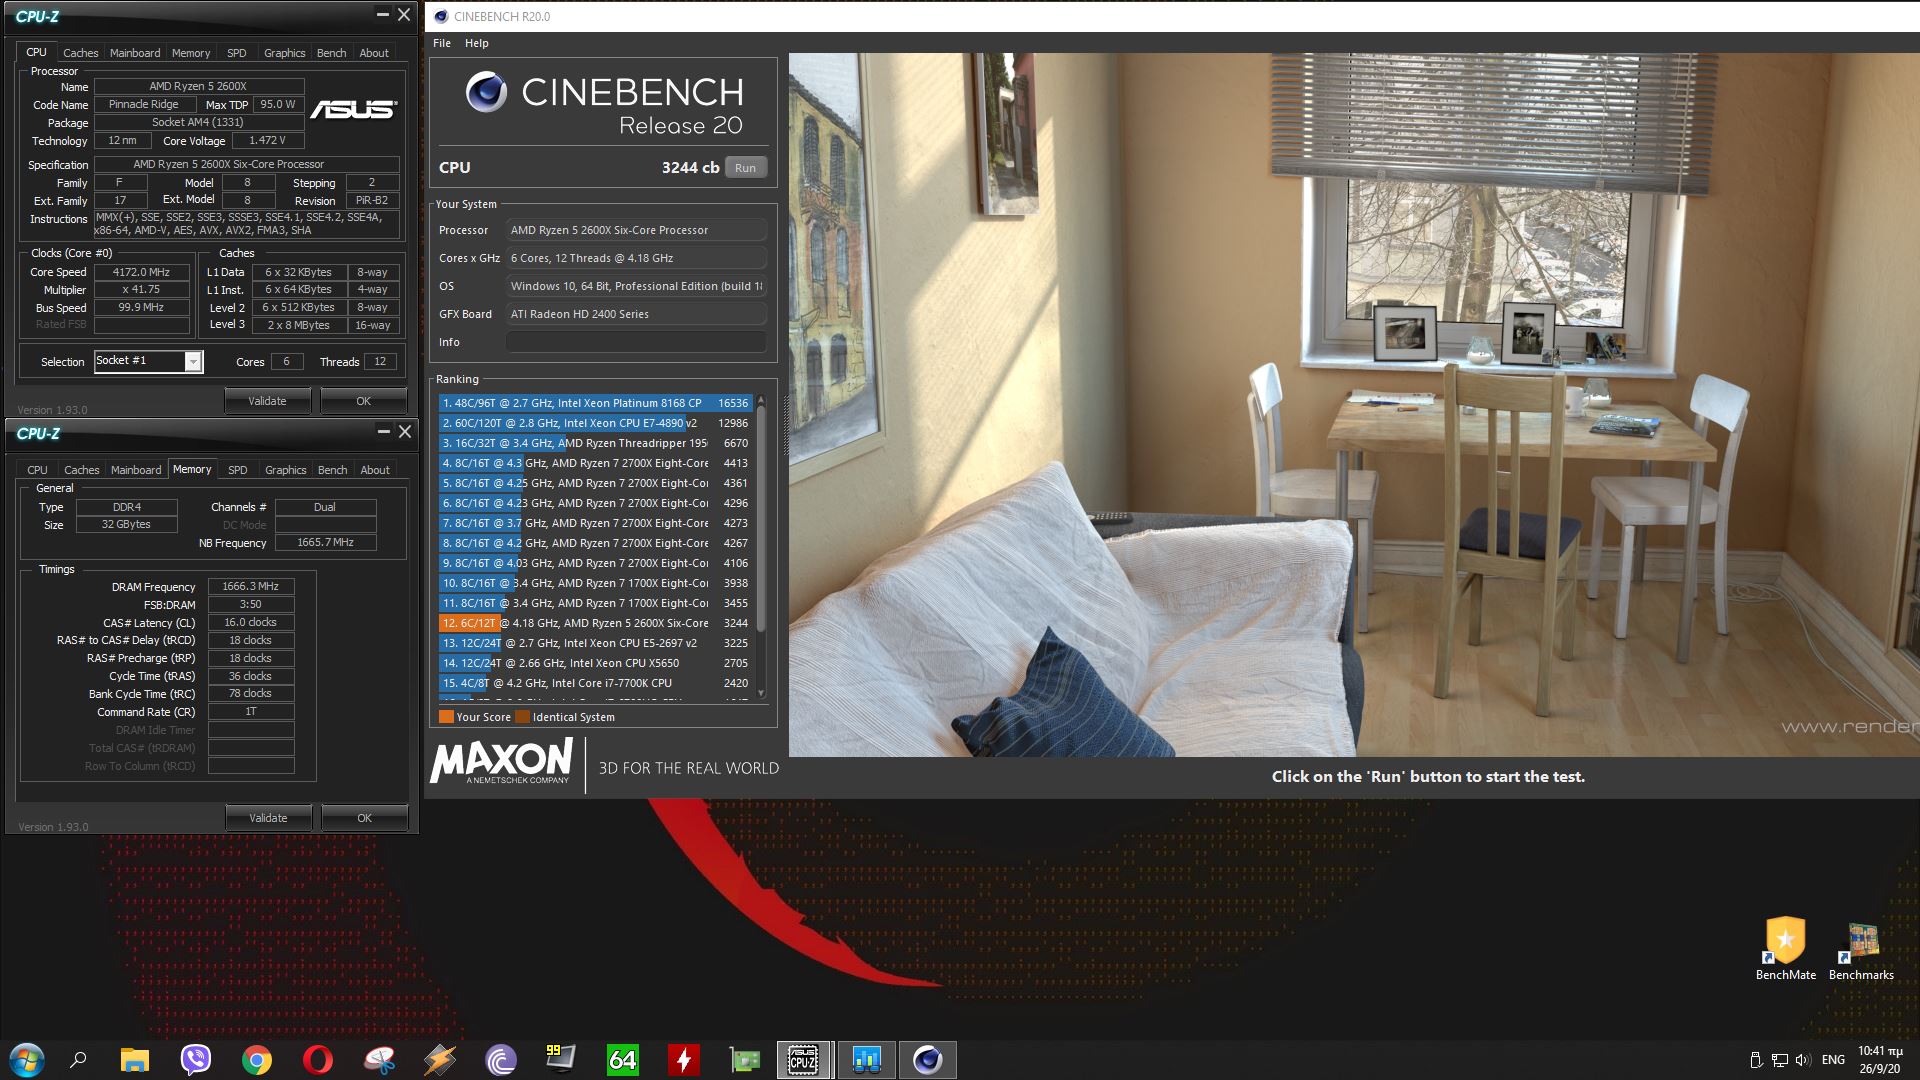1920x1080 pixels.
Task: Click Validate in top CPU-Z window
Action: [x=267, y=401]
